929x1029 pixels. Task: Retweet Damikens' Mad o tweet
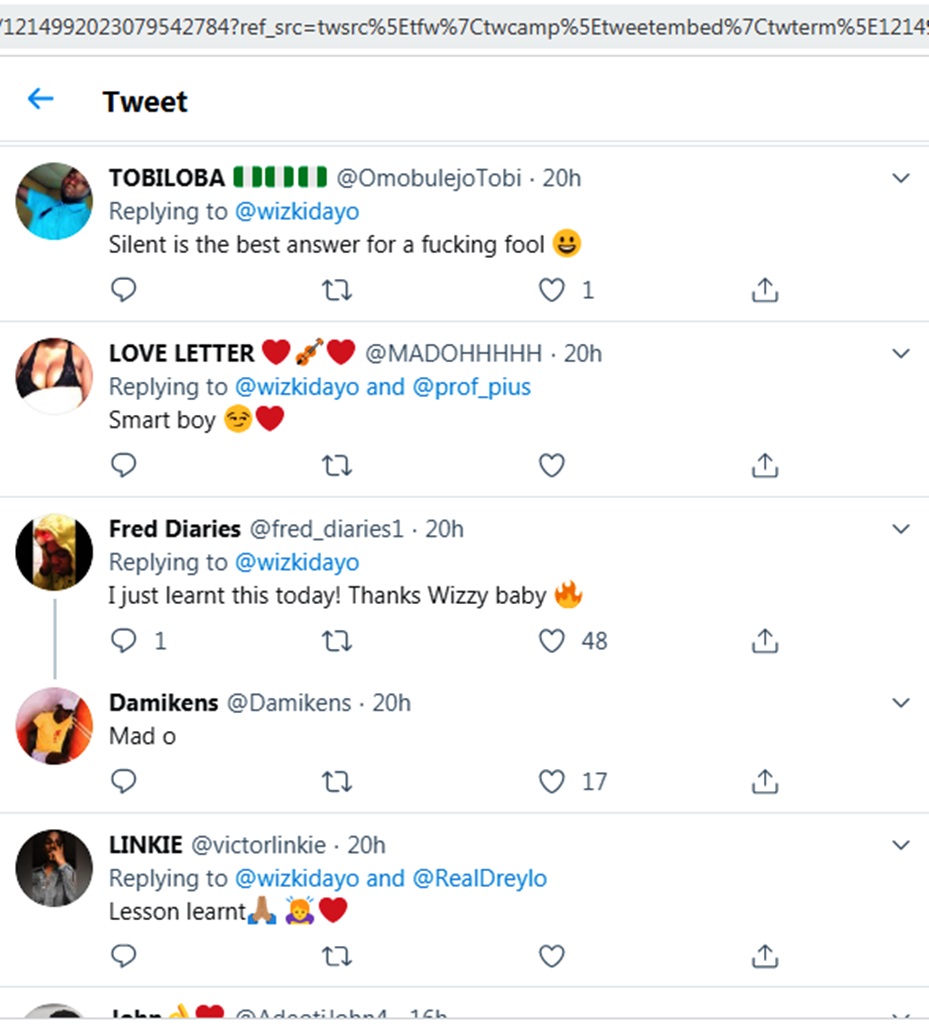337,781
